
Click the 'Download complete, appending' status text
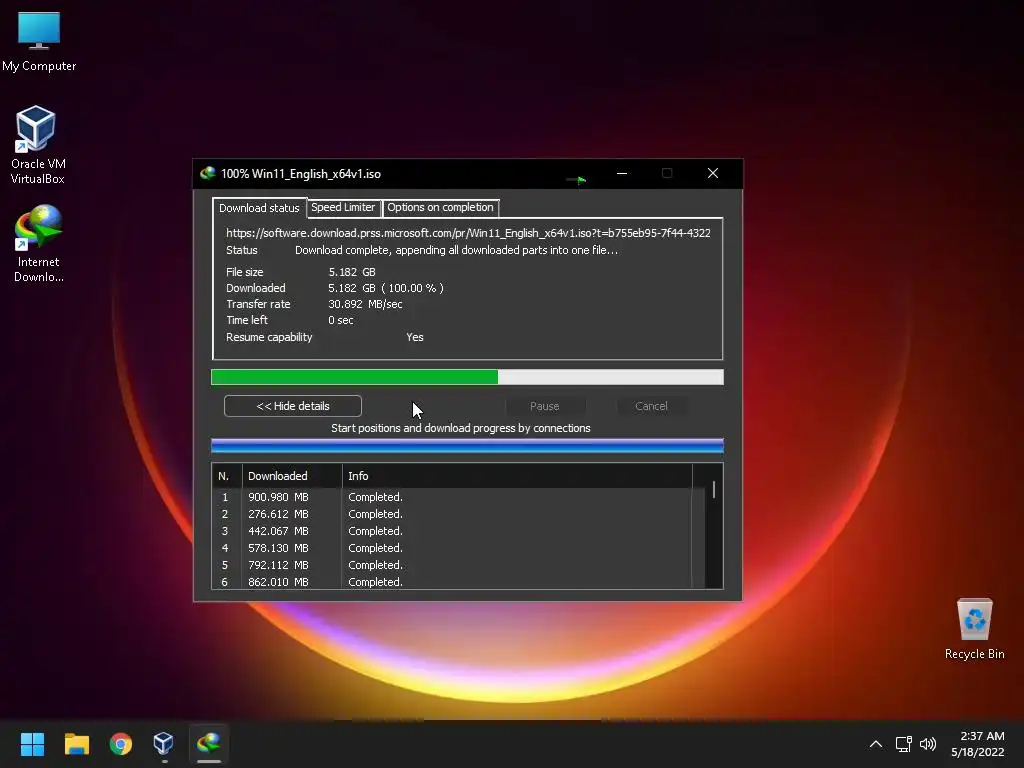pyautogui.click(x=456, y=250)
